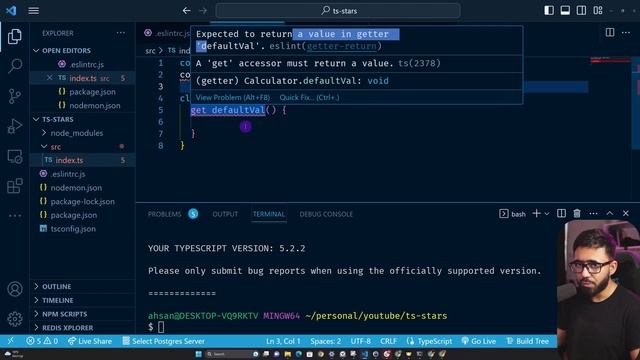Viewport: 640px width, 360px height.
Task: Split the editor right
Action: 610,33
